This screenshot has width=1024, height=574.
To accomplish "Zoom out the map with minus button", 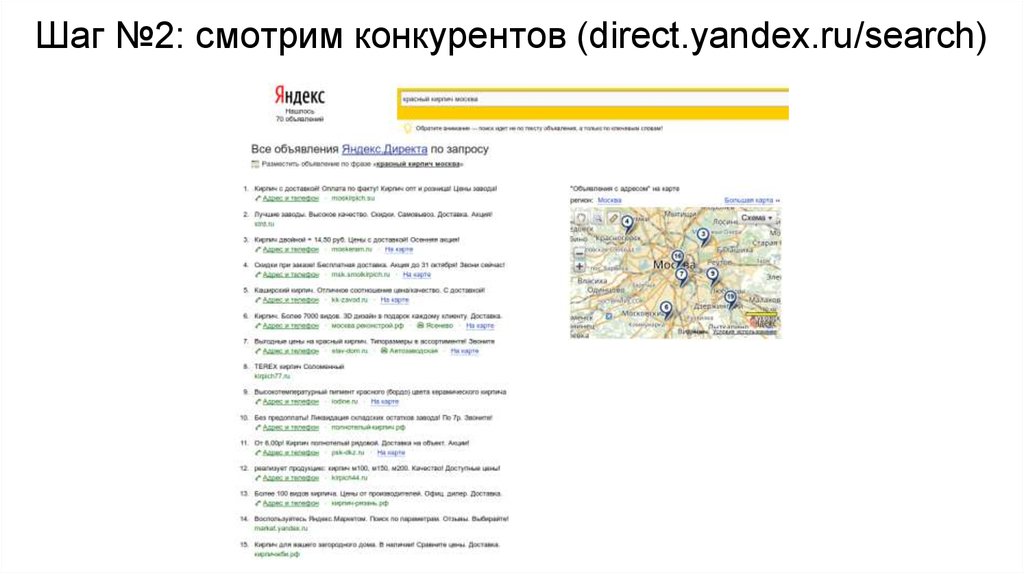I will point(579,253).
